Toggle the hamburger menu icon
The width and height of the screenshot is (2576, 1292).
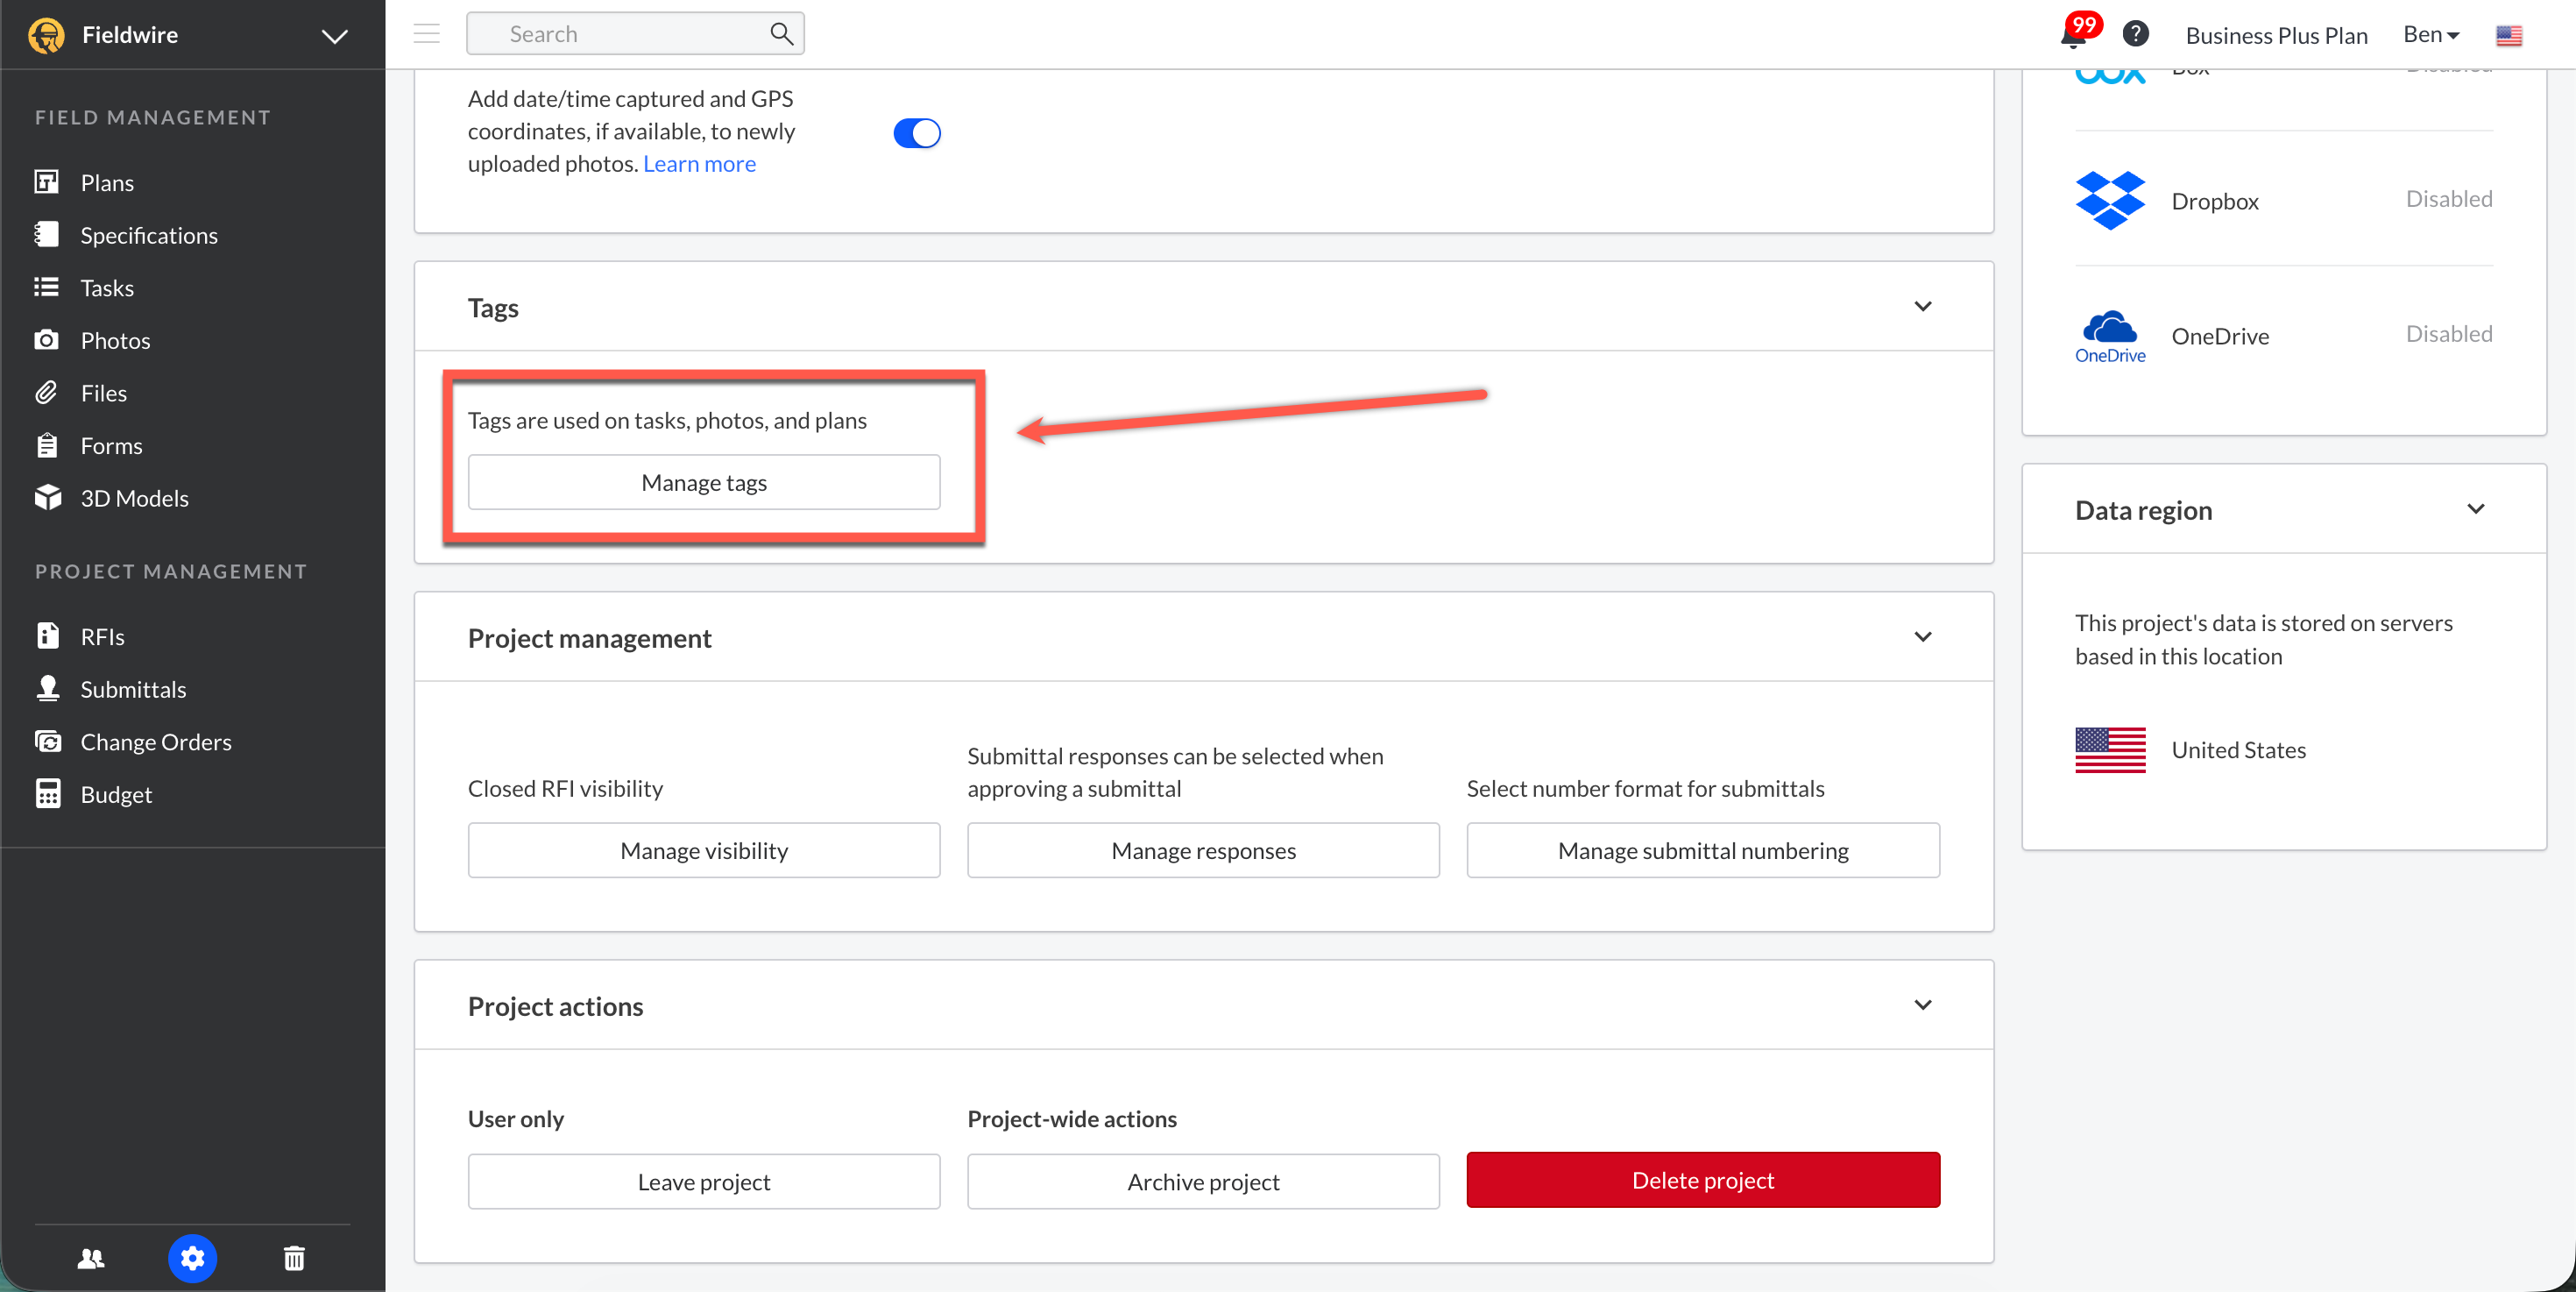pyautogui.click(x=427, y=34)
